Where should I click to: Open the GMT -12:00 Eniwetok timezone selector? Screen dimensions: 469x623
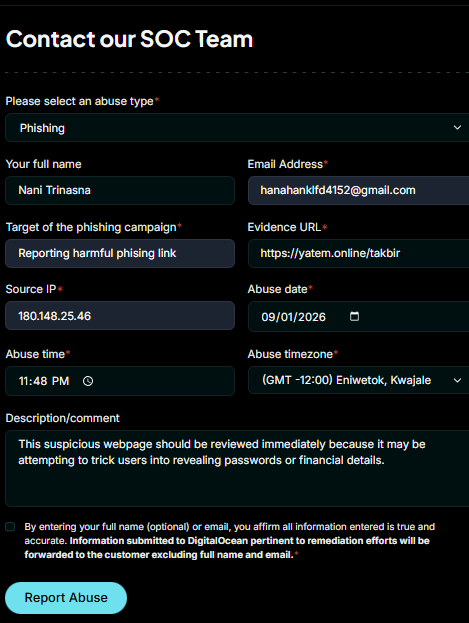point(359,380)
